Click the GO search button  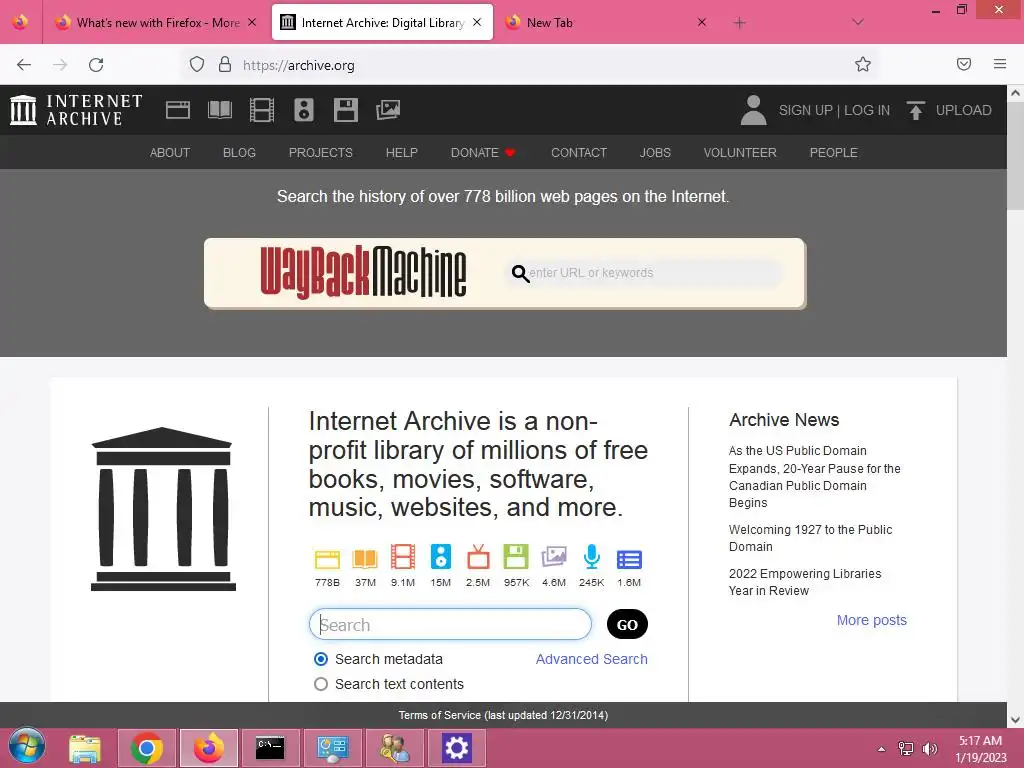click(x=627, y=624)
